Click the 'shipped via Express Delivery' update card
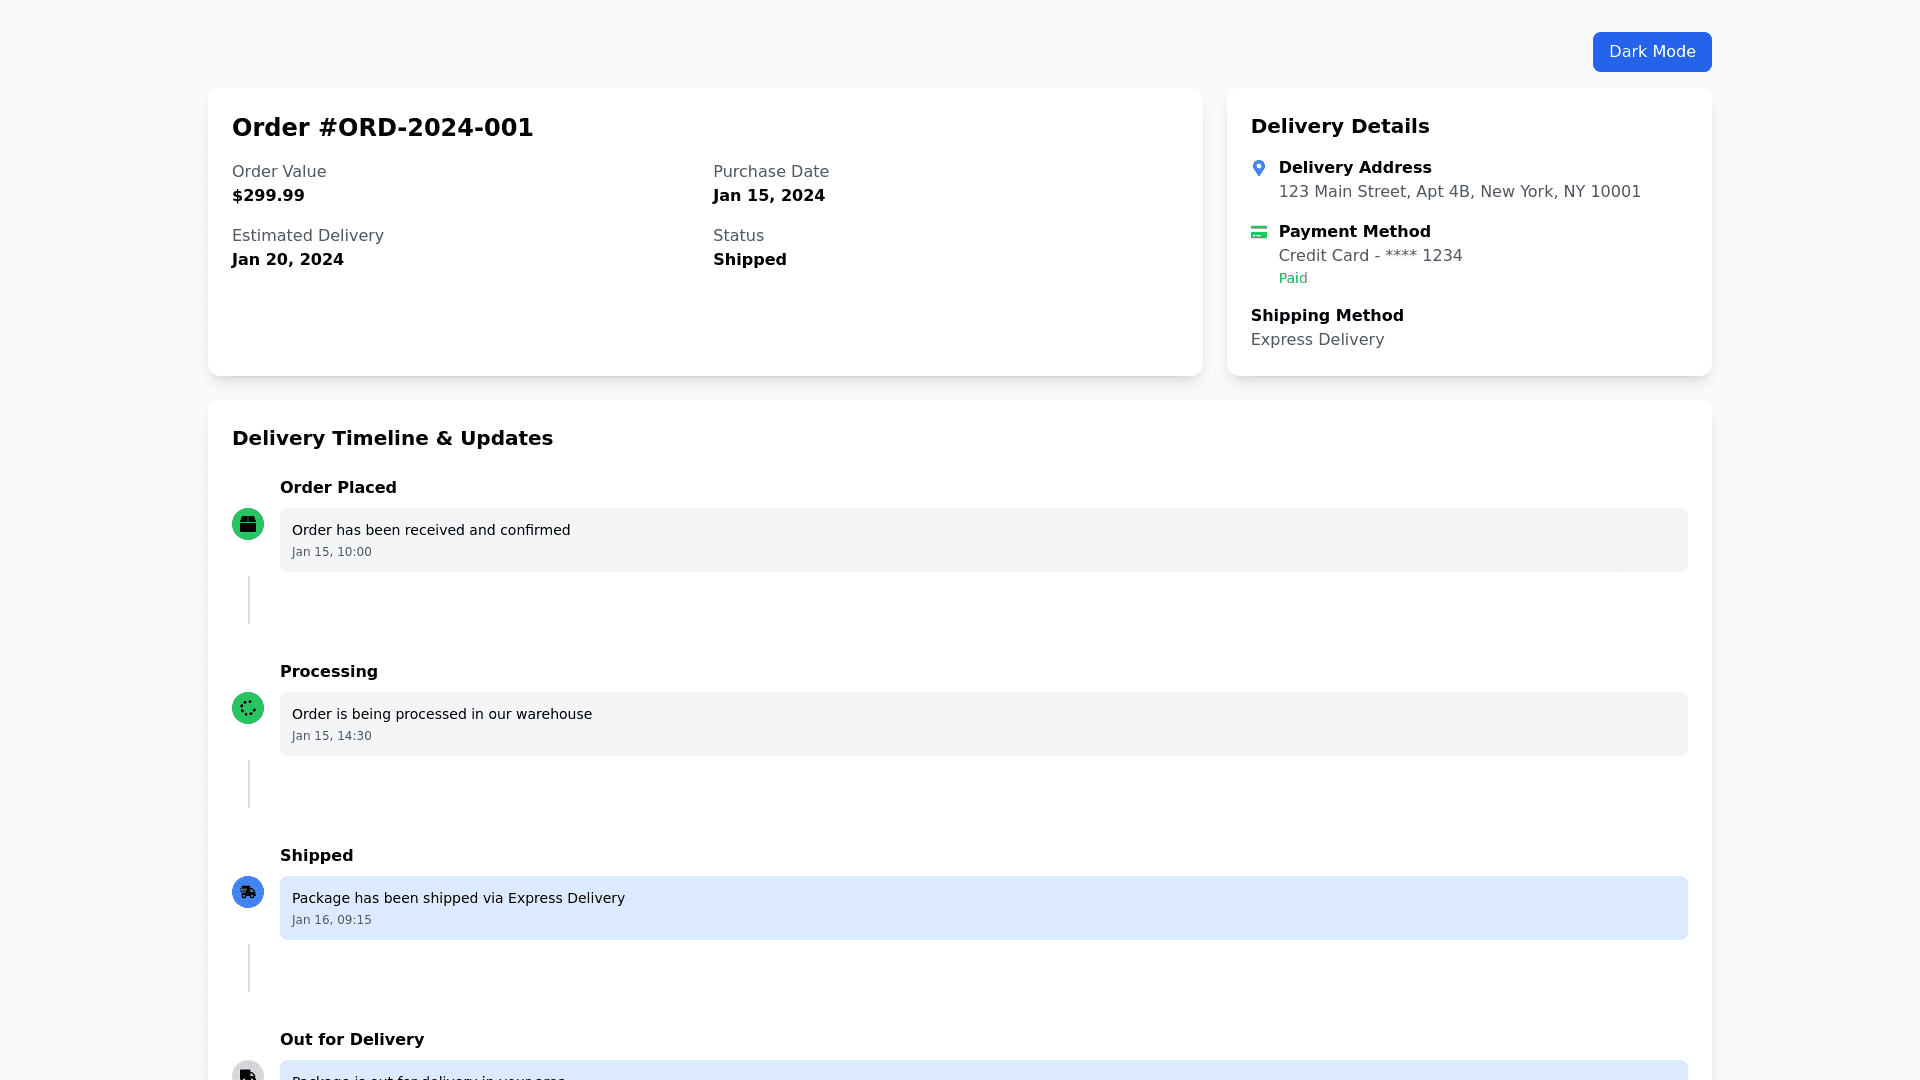The width and height of the screenshot is (1920, 1080). [x=983, y=908]
